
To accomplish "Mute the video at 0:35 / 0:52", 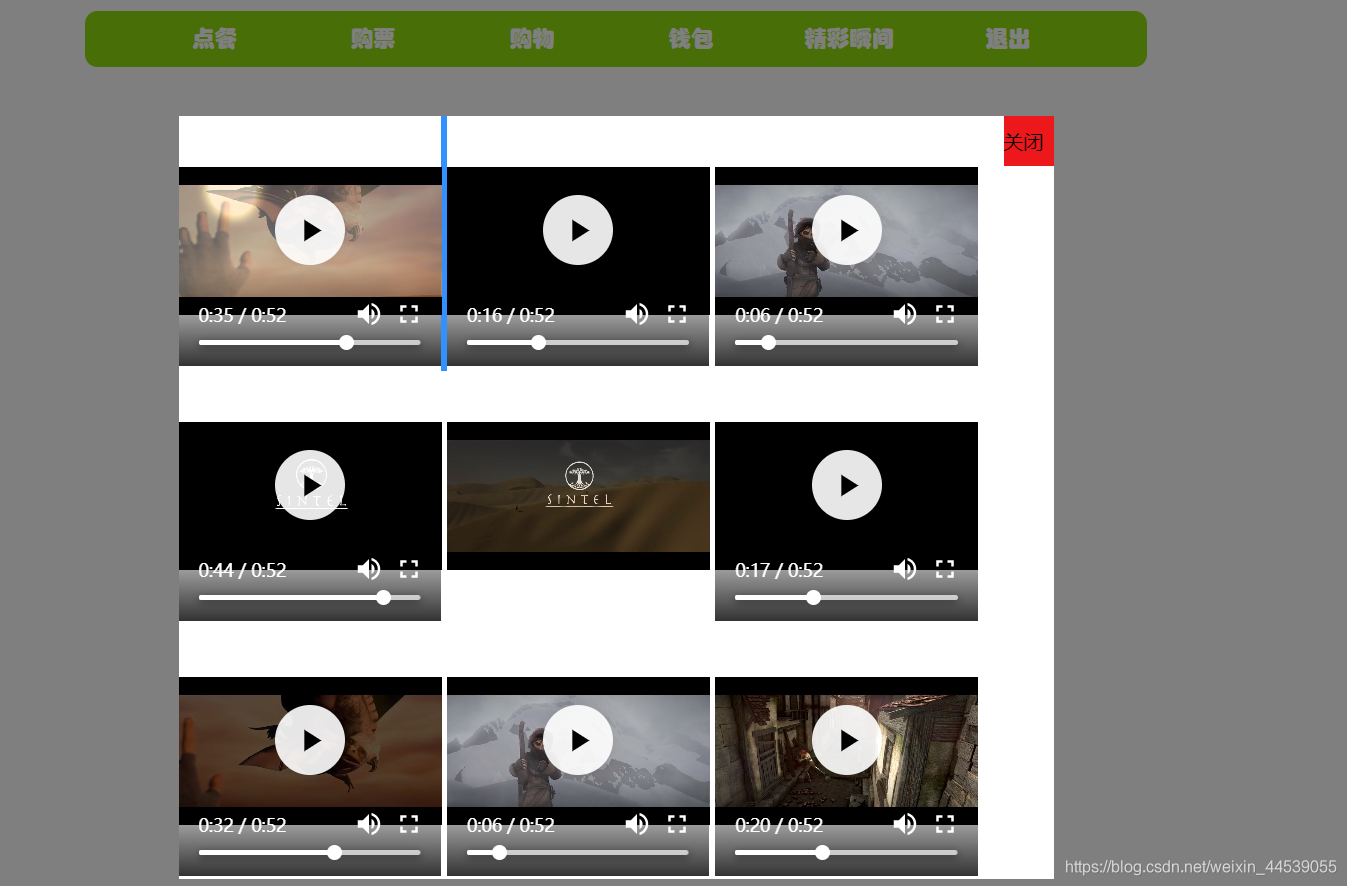I will click(x=369, y=315).
